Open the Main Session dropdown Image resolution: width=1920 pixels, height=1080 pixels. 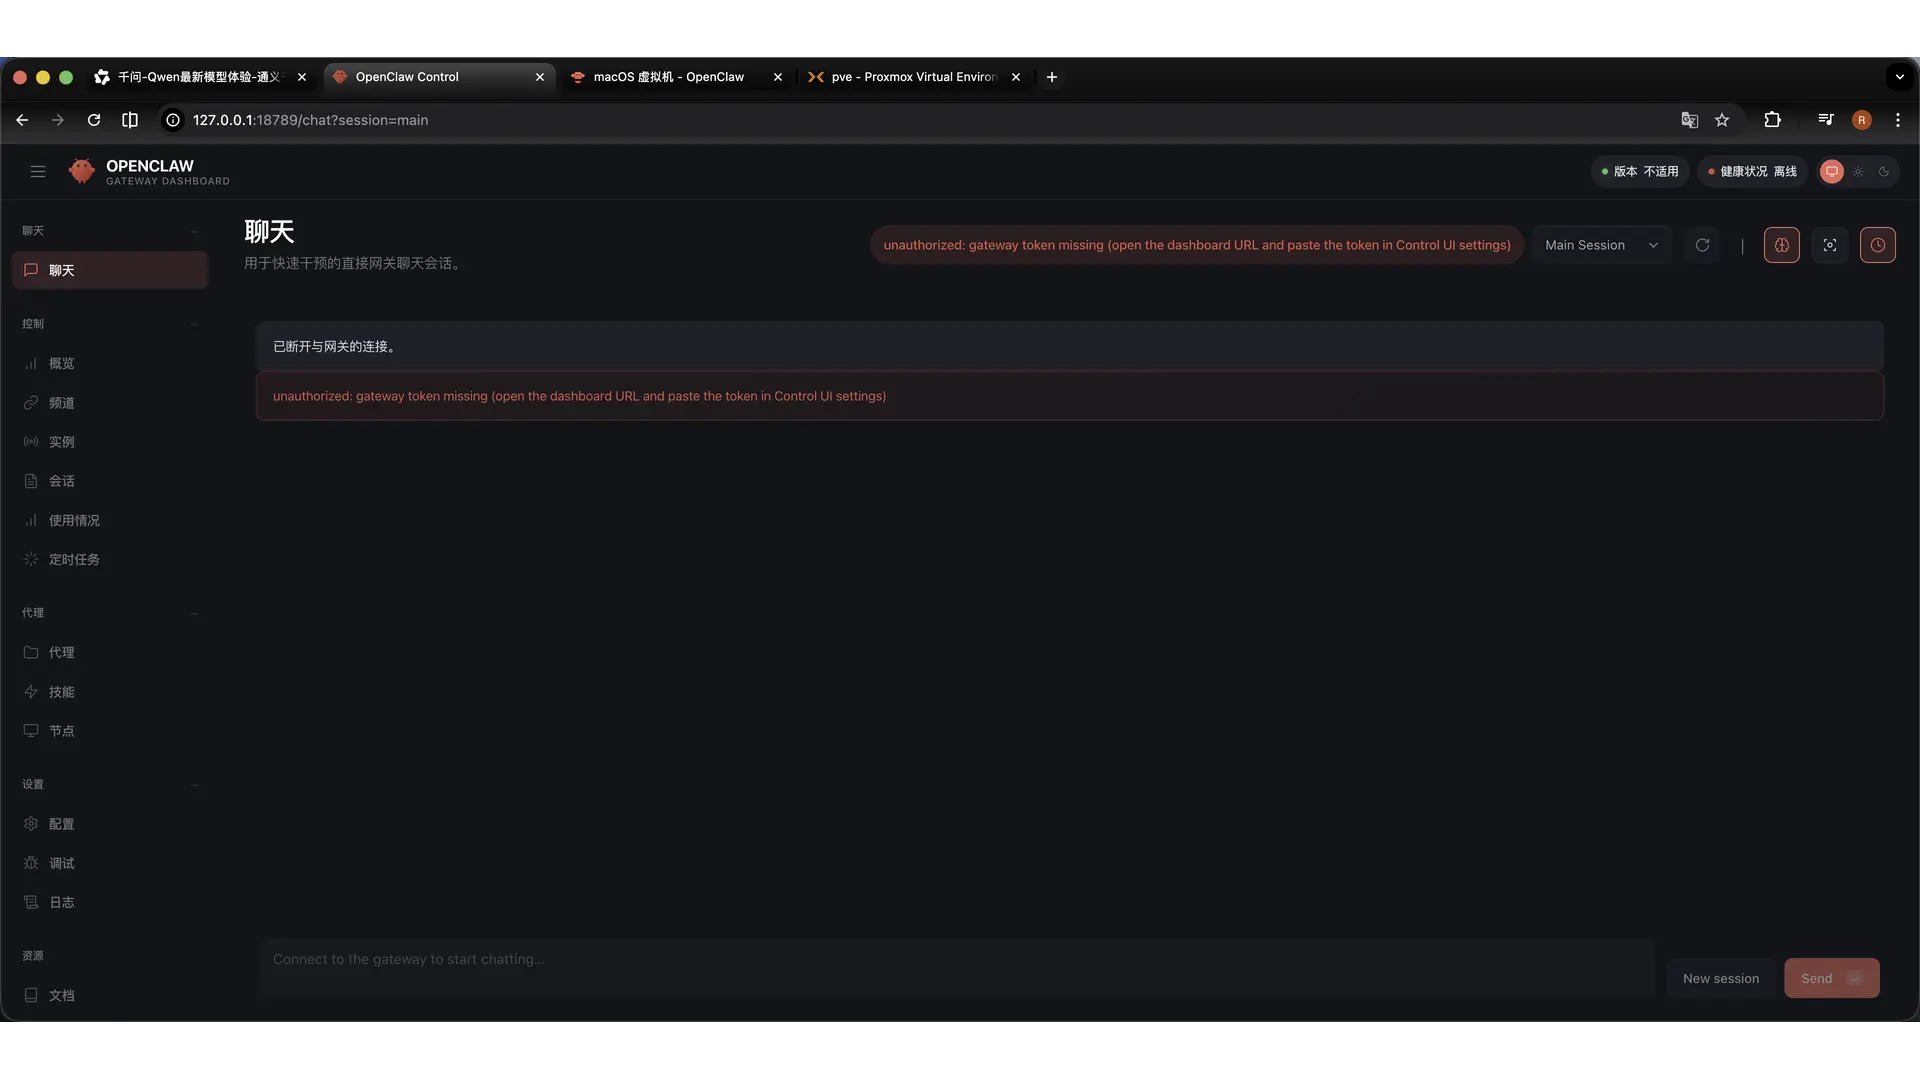point(1600,245)
